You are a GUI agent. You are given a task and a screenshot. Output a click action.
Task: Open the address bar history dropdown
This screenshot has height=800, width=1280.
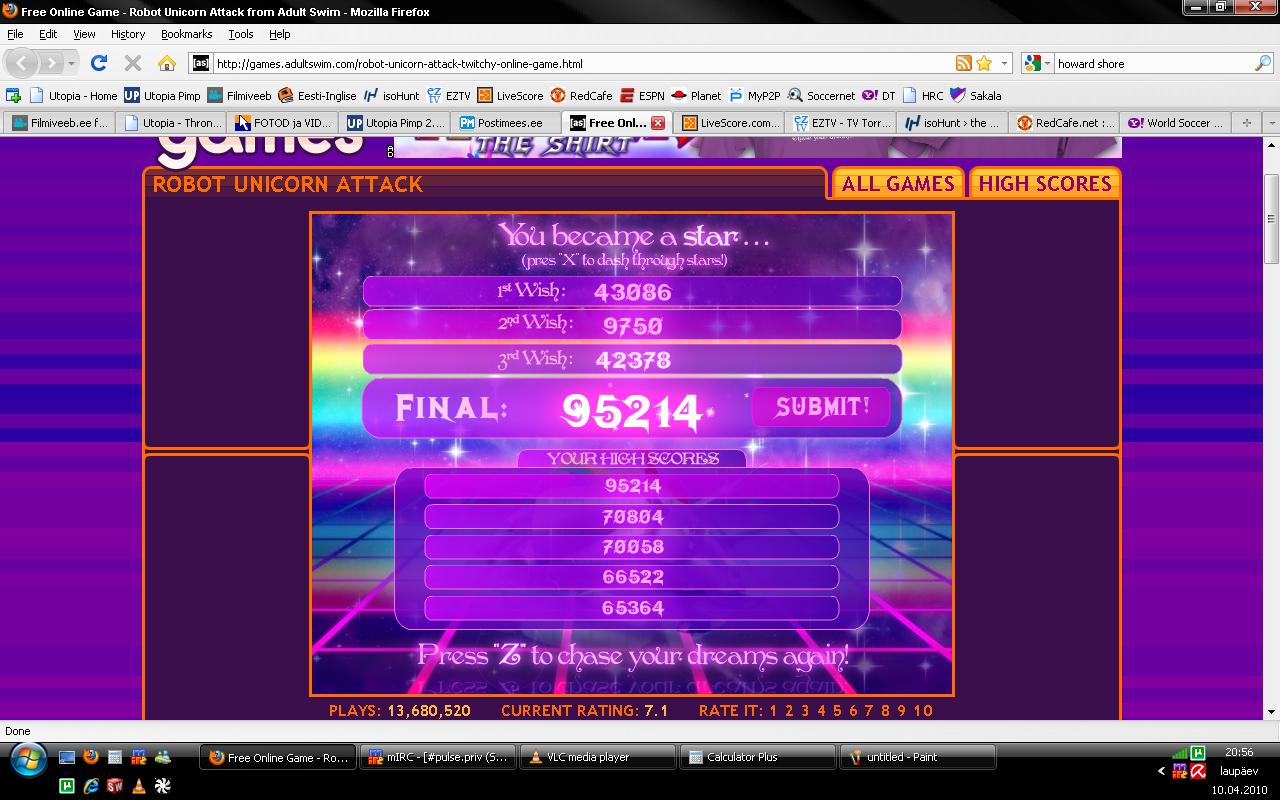click(1004, 63)
